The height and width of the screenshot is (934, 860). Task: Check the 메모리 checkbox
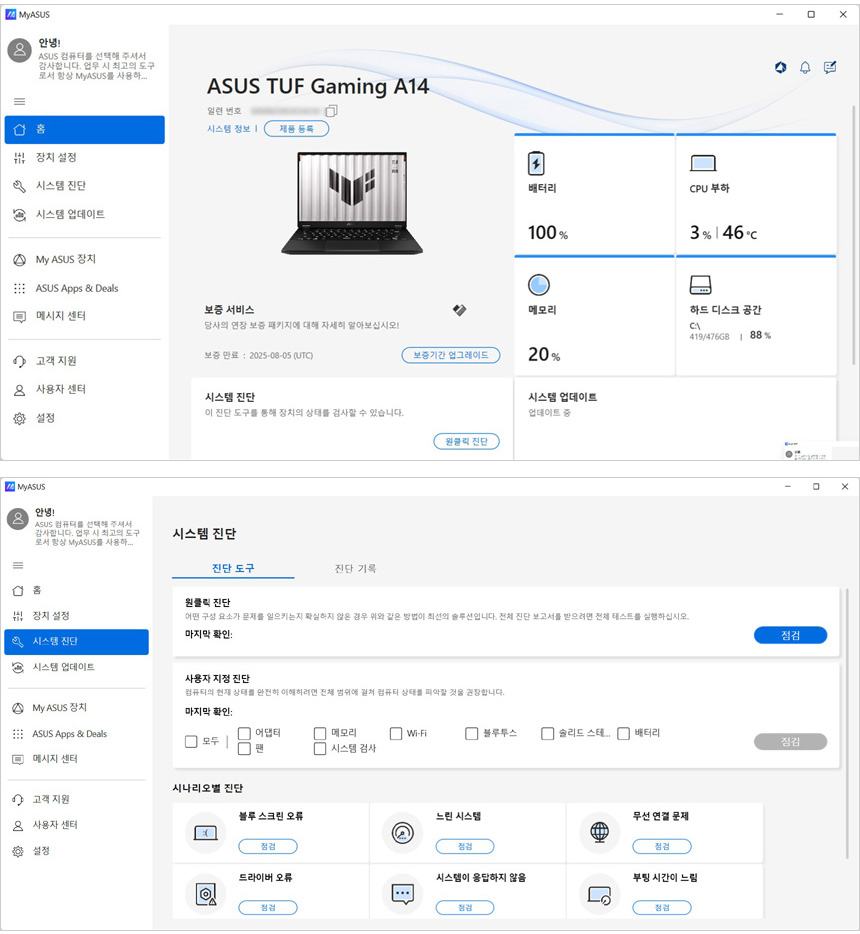320,733
